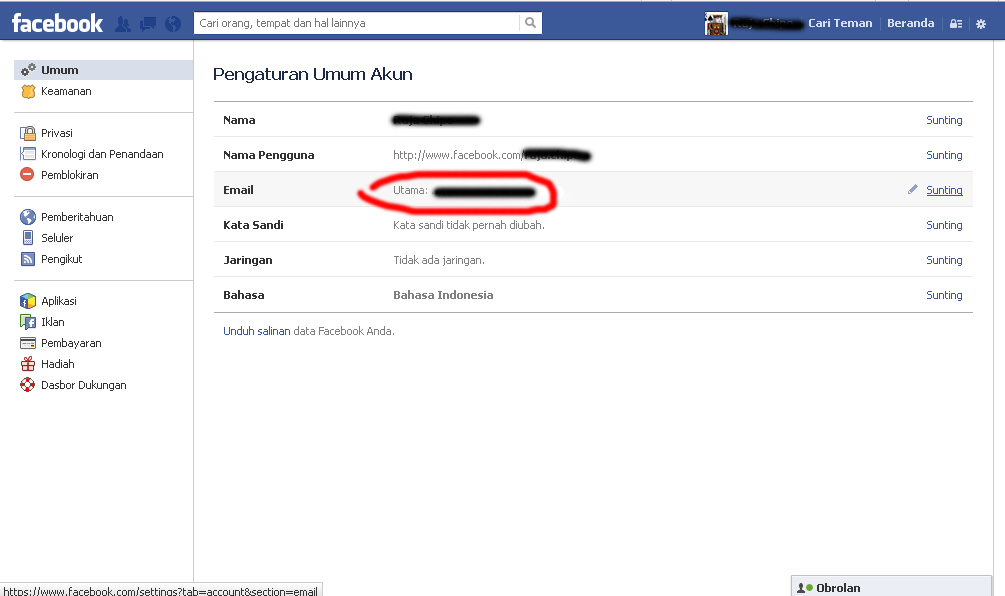The height and width of the screenshot is (596, 1005).
Task: Click the Kronologi dan Penandaan icon
Action: [x=28, y=154]
